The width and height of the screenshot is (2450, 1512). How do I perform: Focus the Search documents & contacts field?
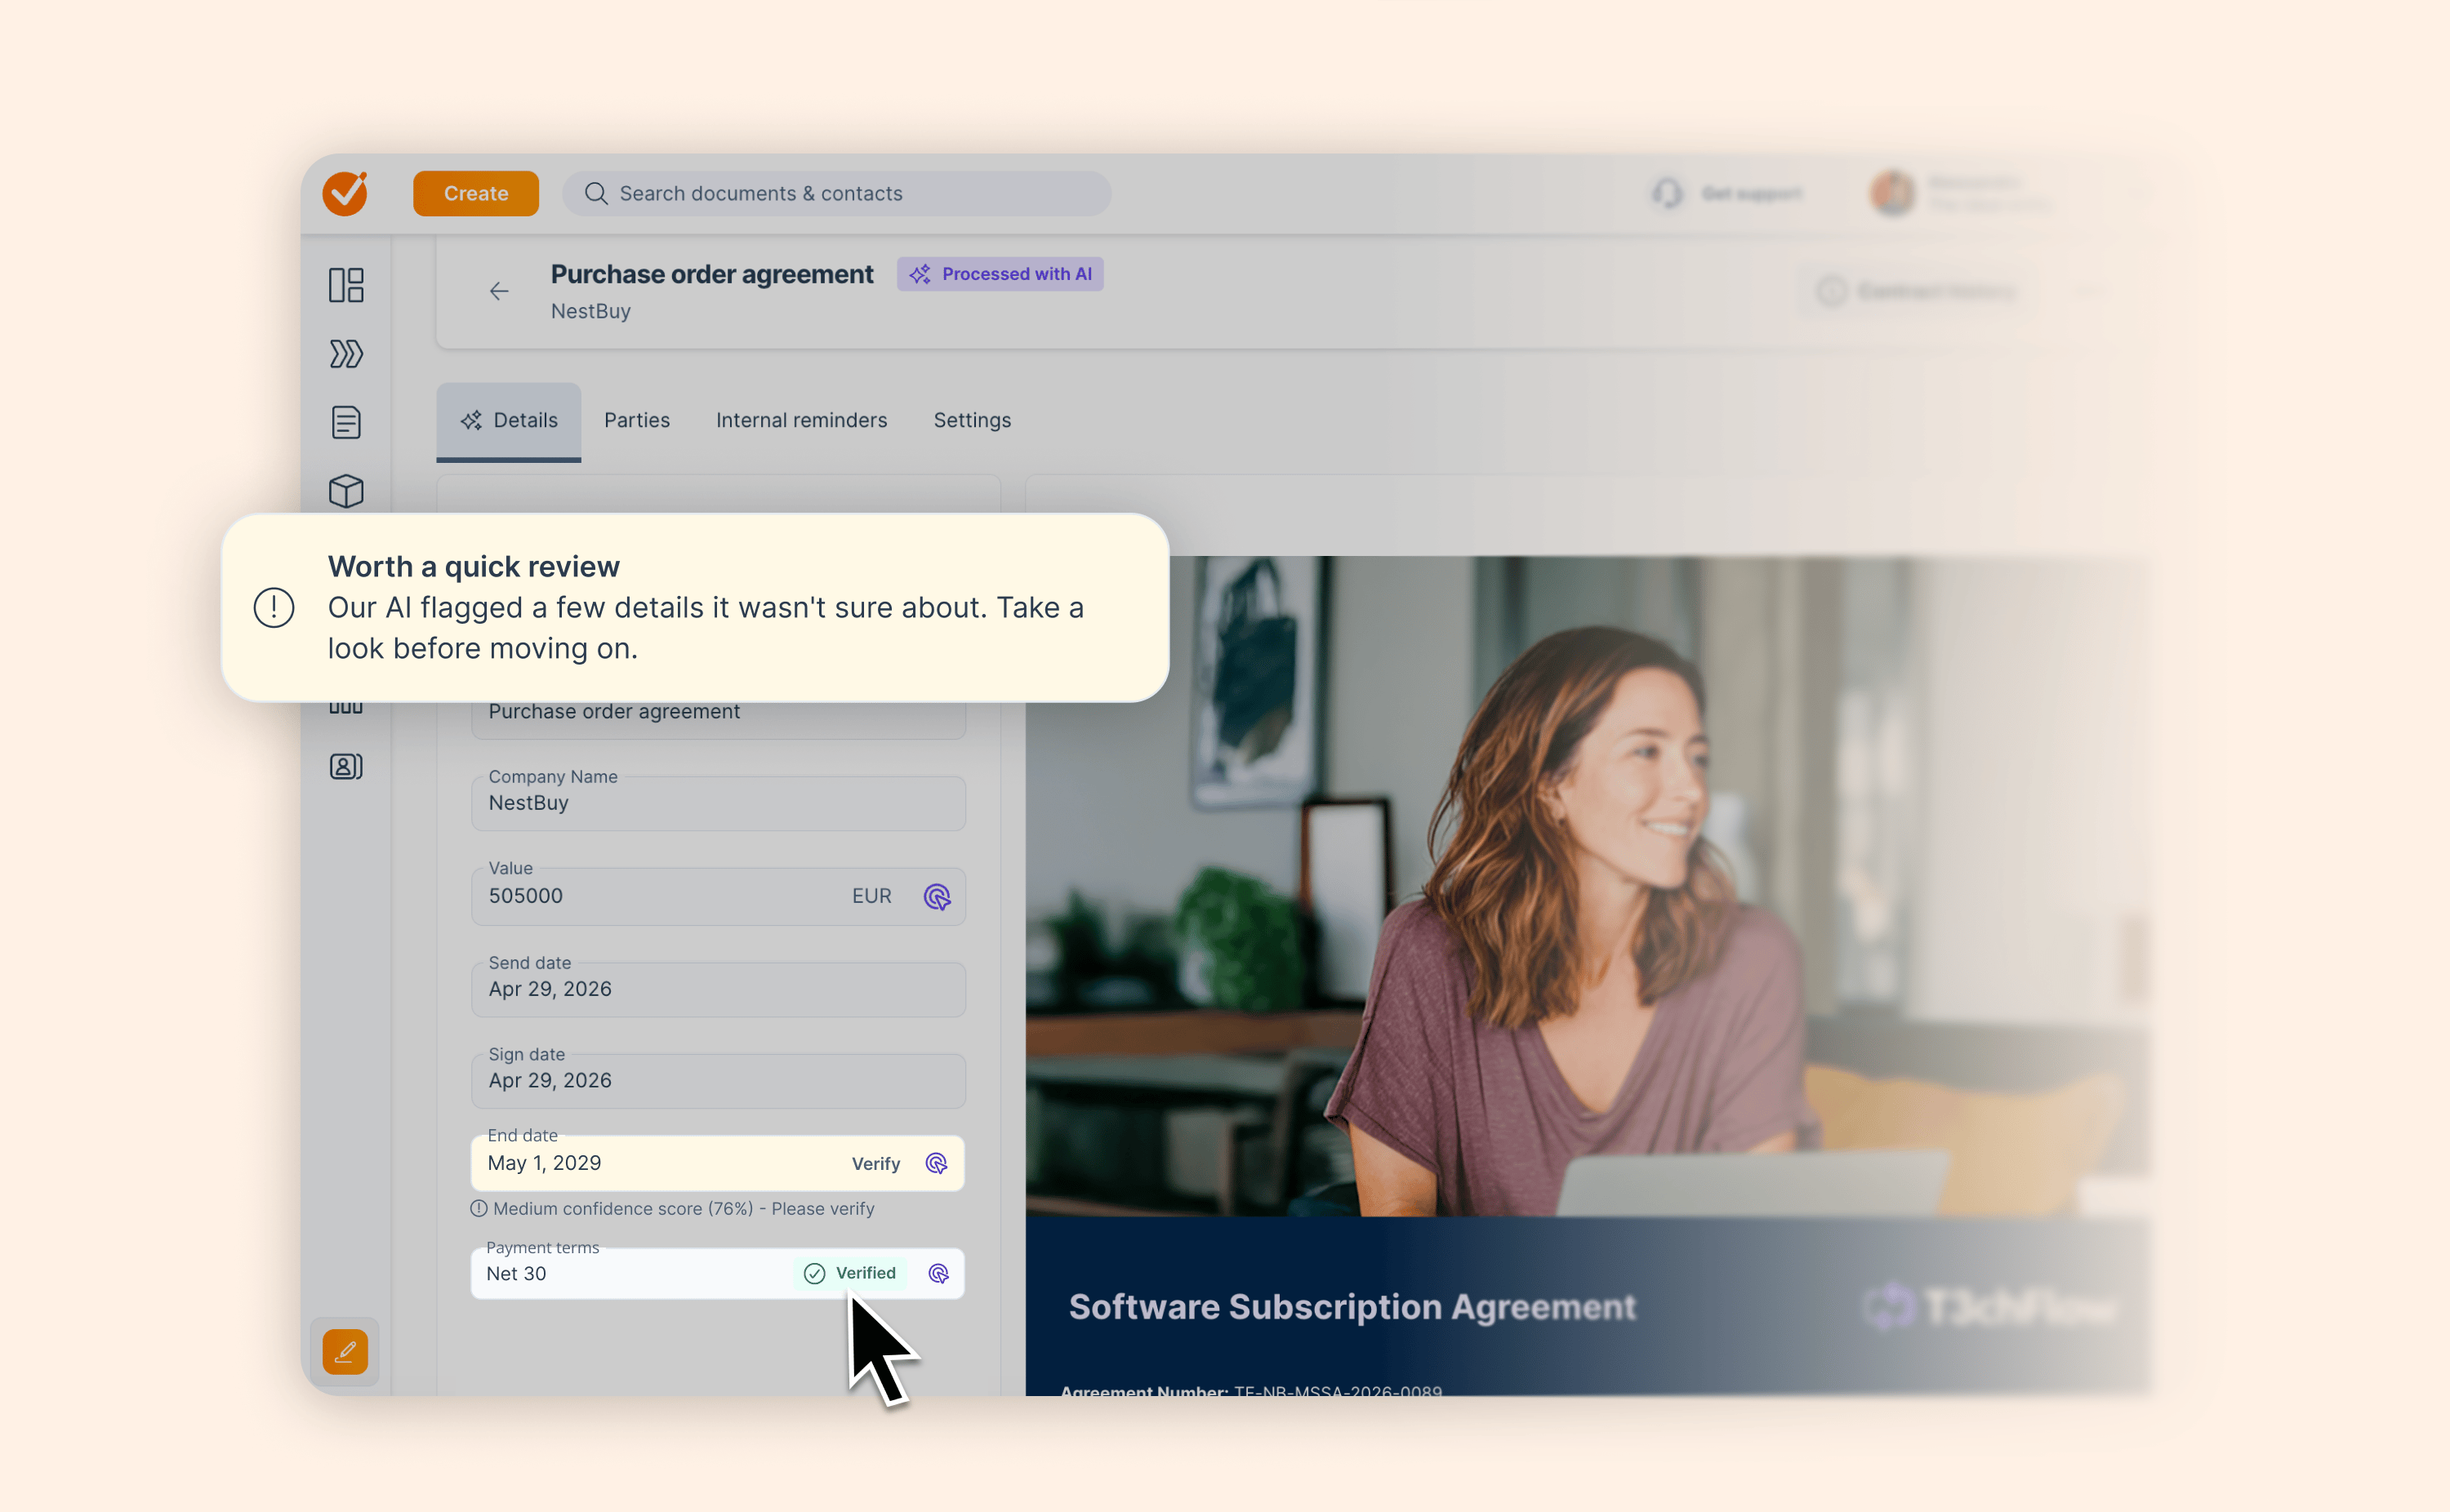tap(836, 193)
